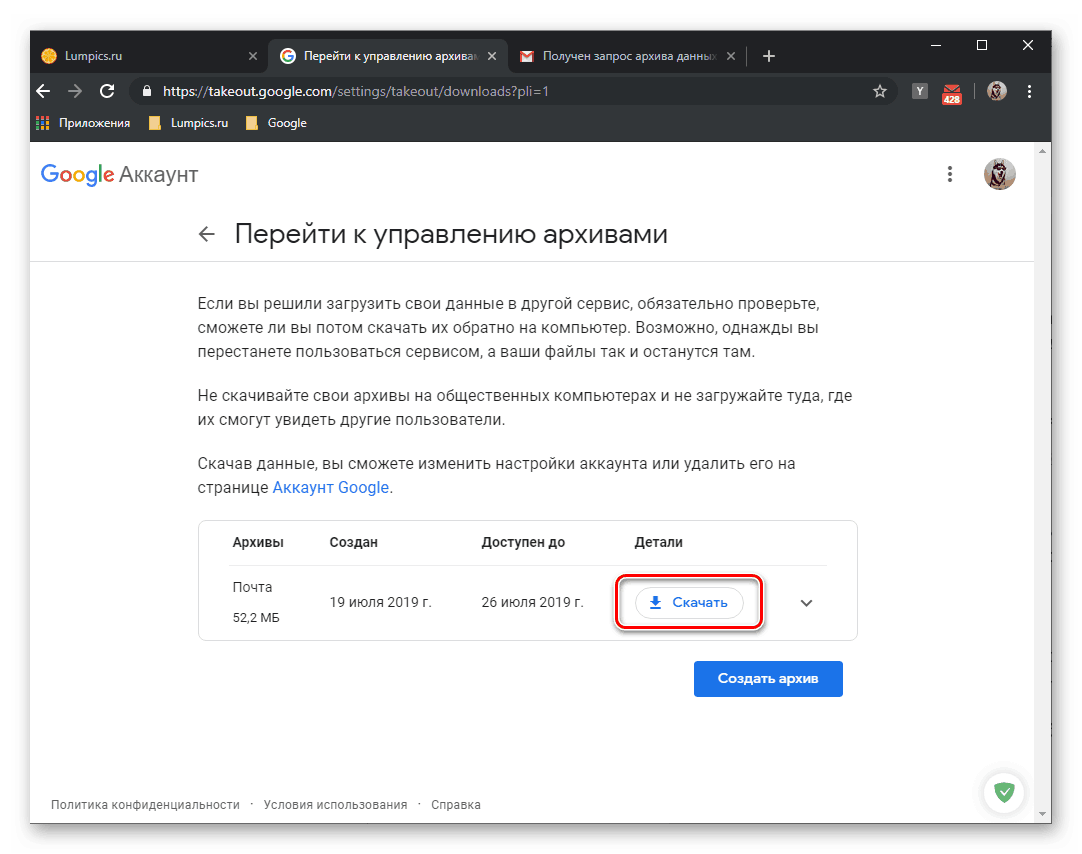
Task: Click the green shield icon at the bottom
Action: 1004,792
